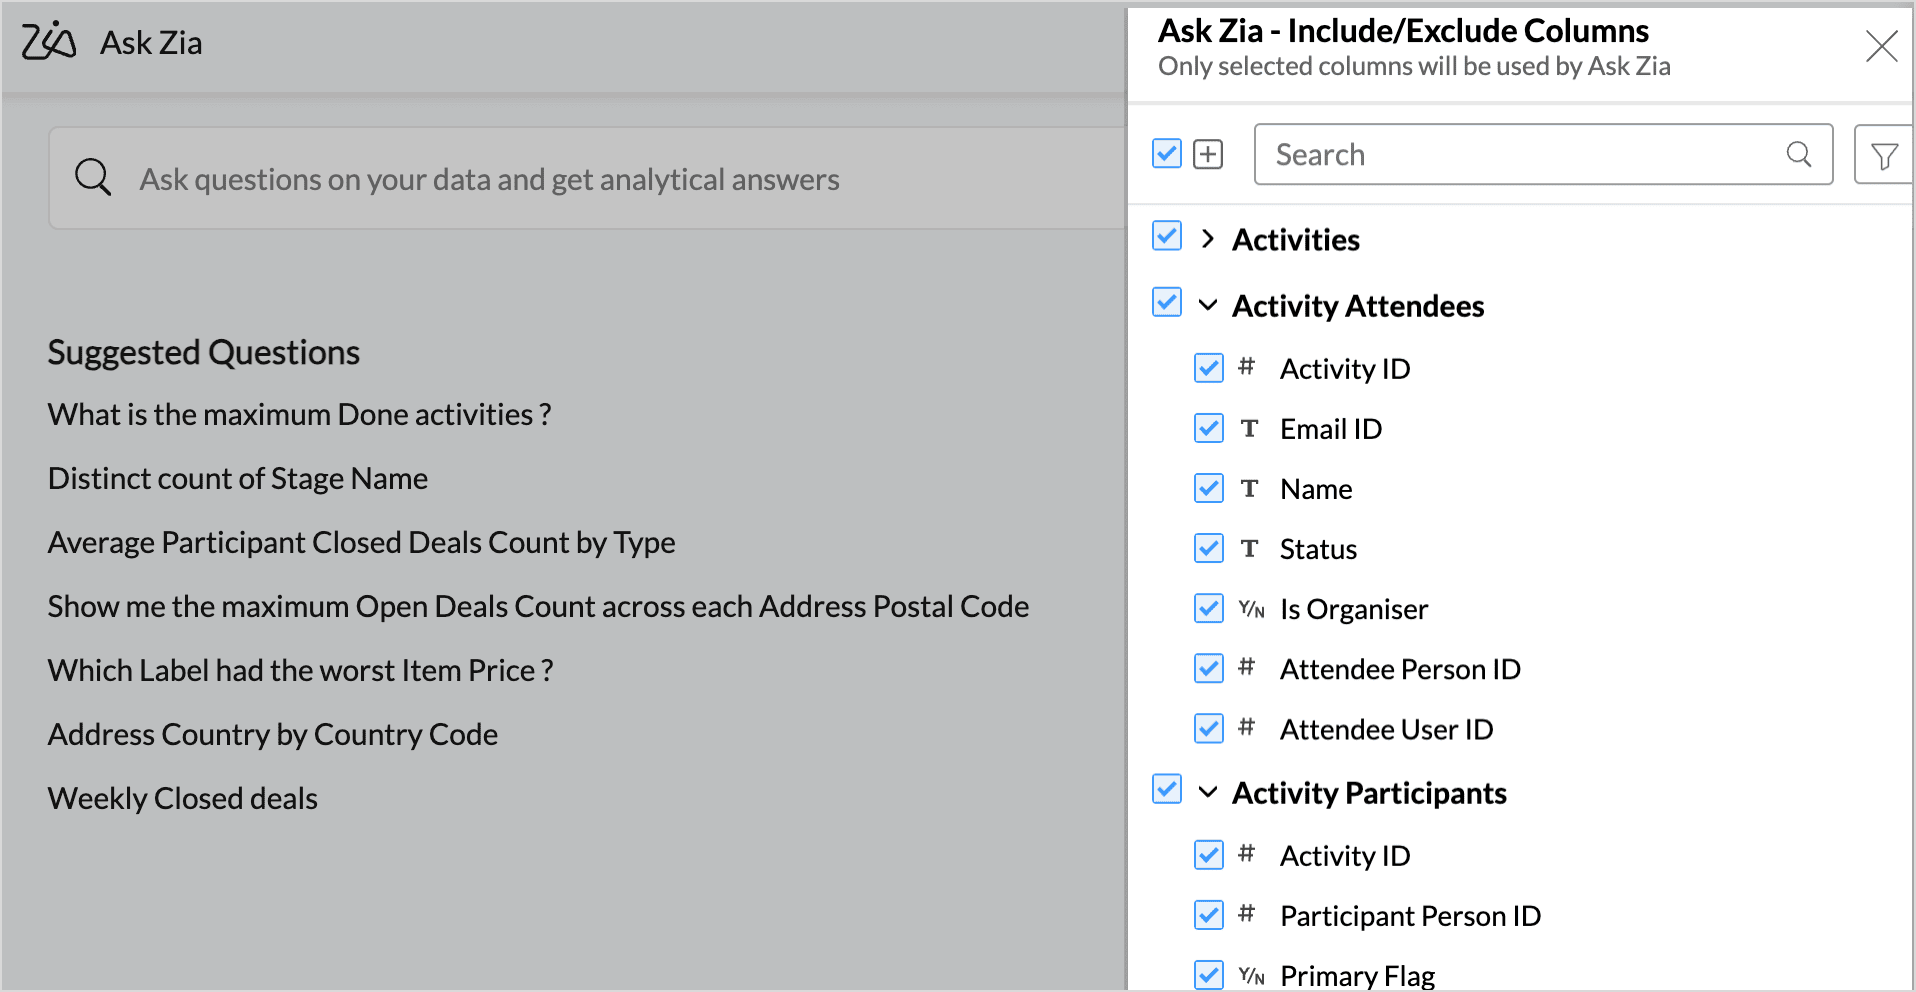Click the Activity Attendees table label
This screenshot has height=992, width=1916.
click(1358, 305)
